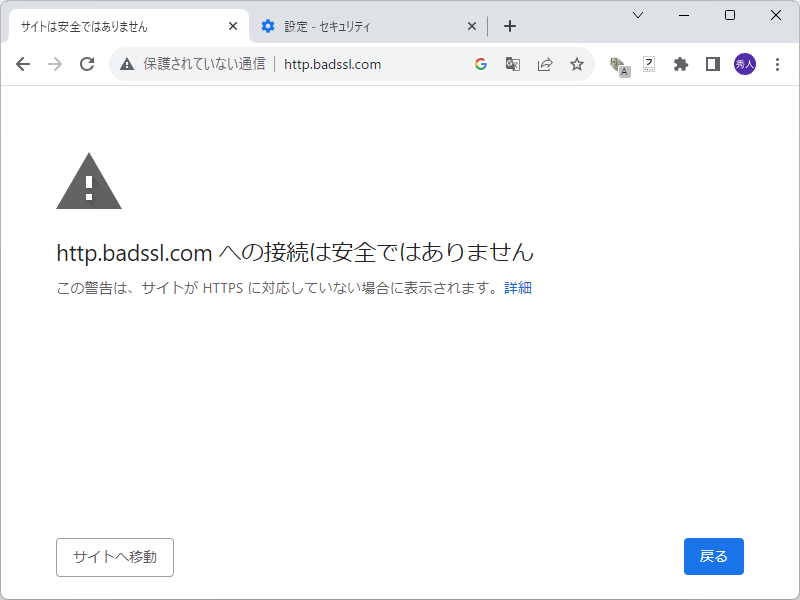Open the tab search chevron menu

(637, 15)
